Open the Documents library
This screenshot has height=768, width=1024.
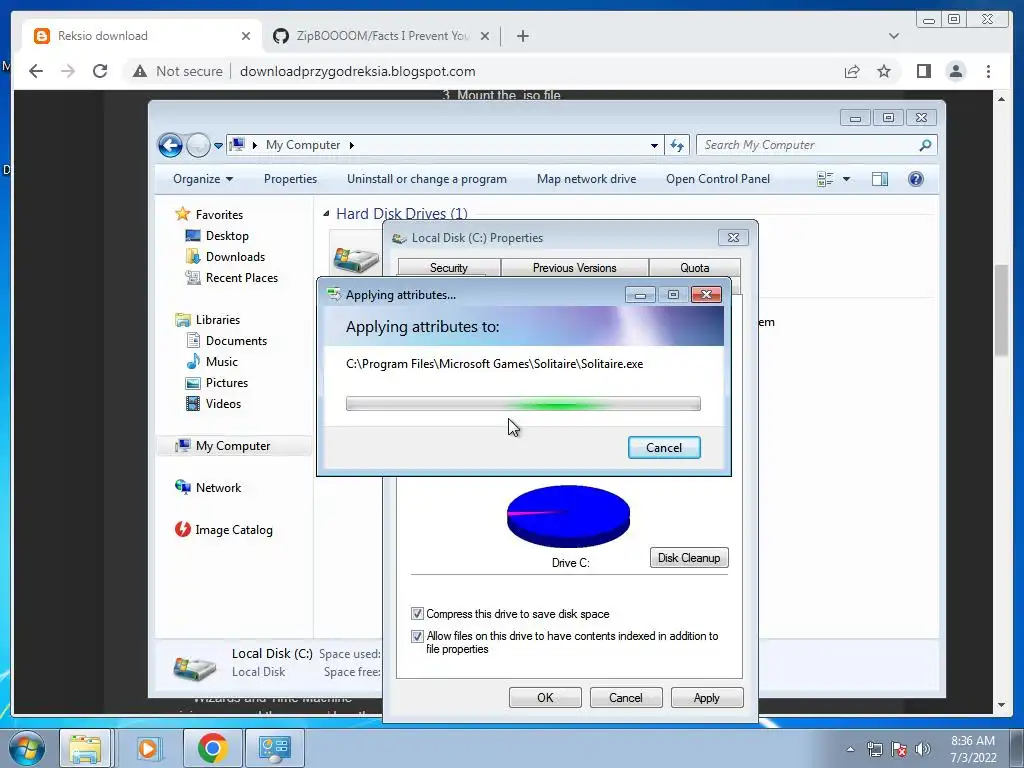point(236,340)
